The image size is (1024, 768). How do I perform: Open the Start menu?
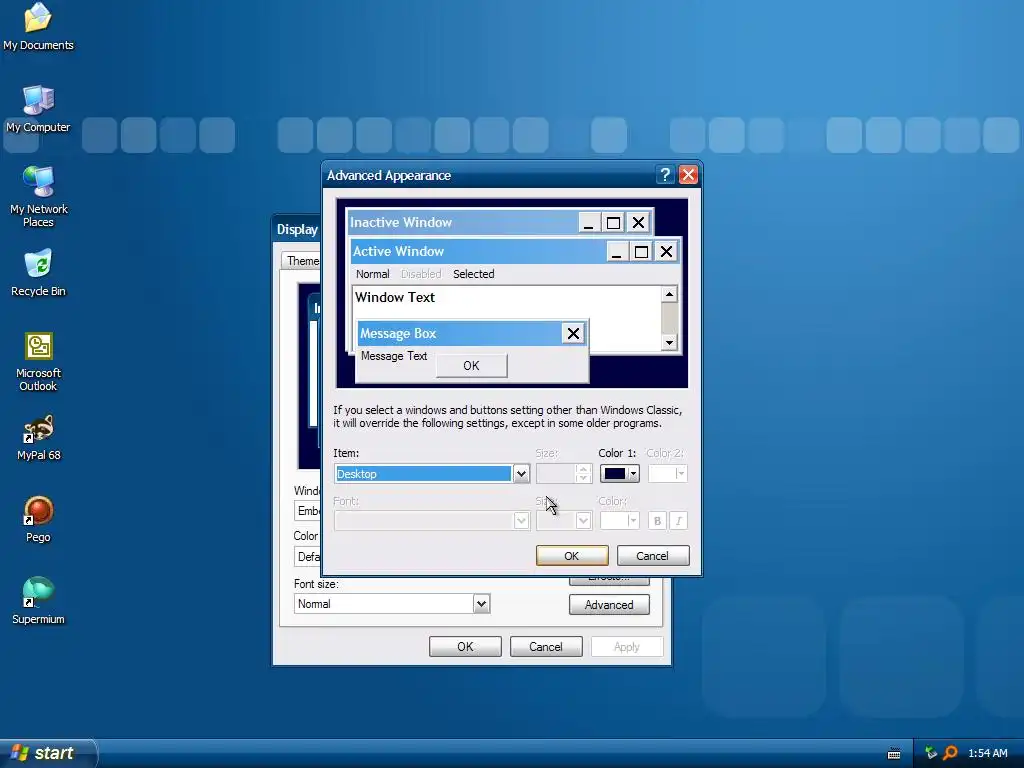point(48,753)
